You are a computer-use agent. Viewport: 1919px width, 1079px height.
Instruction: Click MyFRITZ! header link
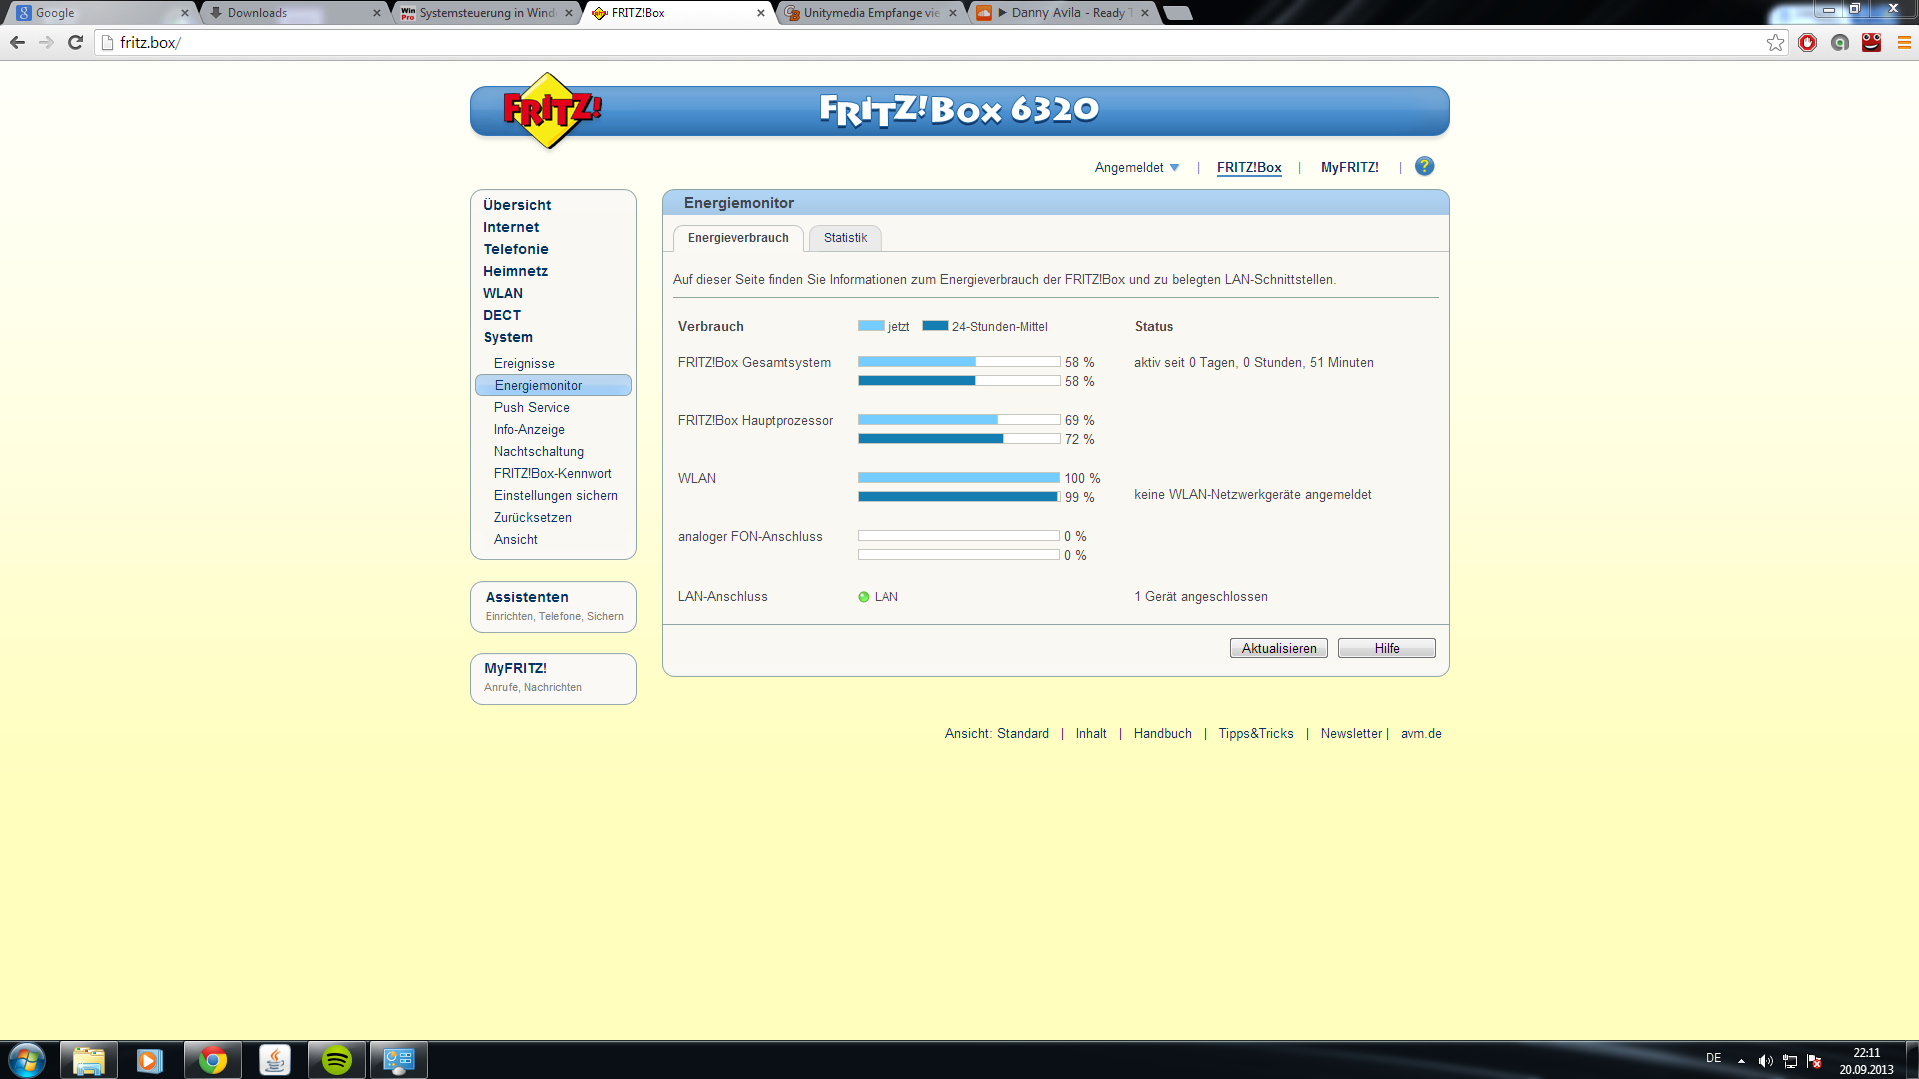(x=1349, y=168)
